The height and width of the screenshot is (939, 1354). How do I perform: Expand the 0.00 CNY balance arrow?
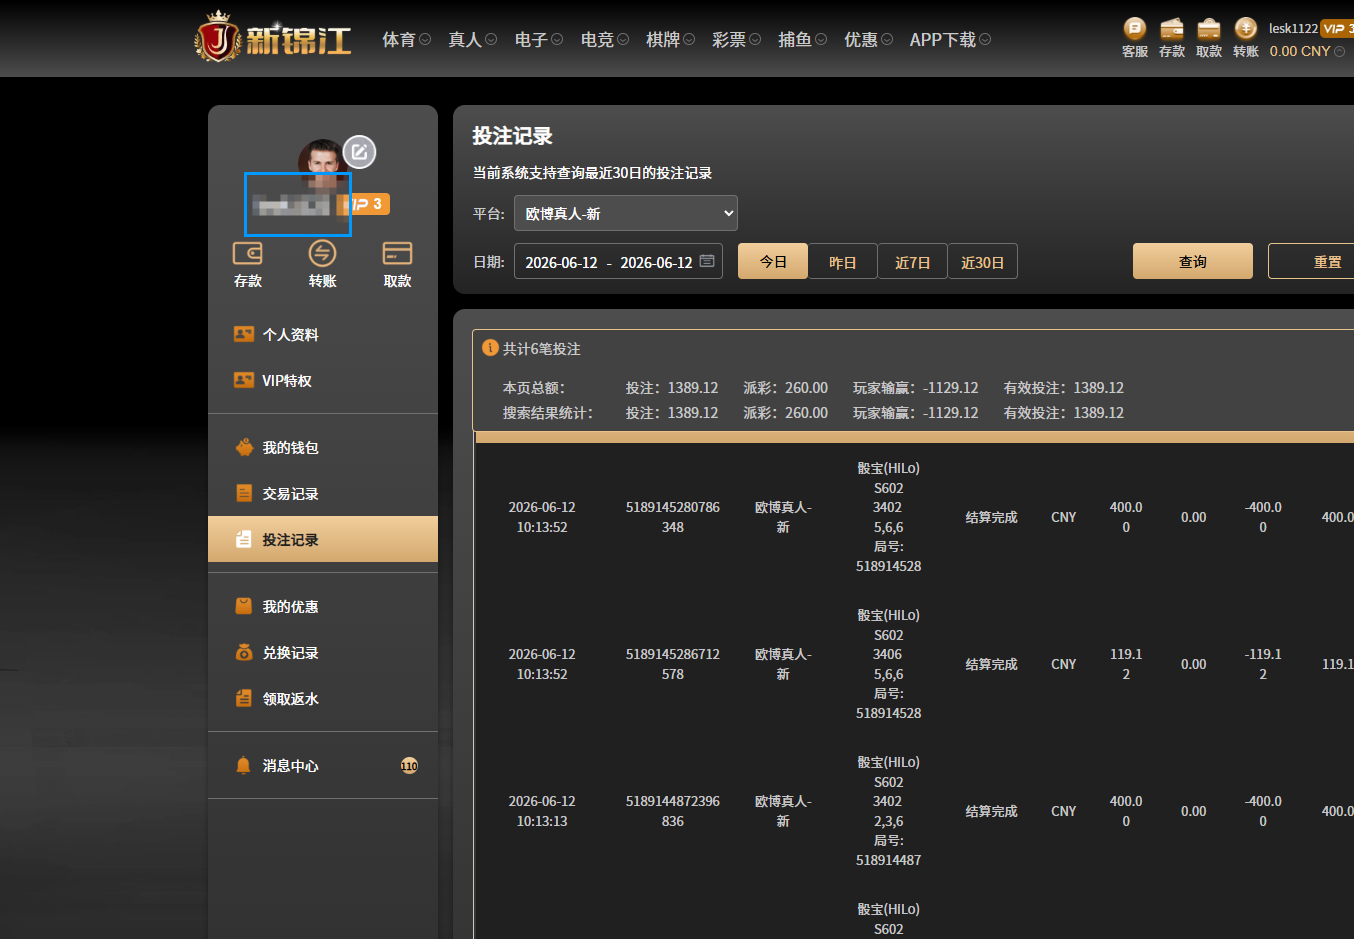click(1340, 51)
